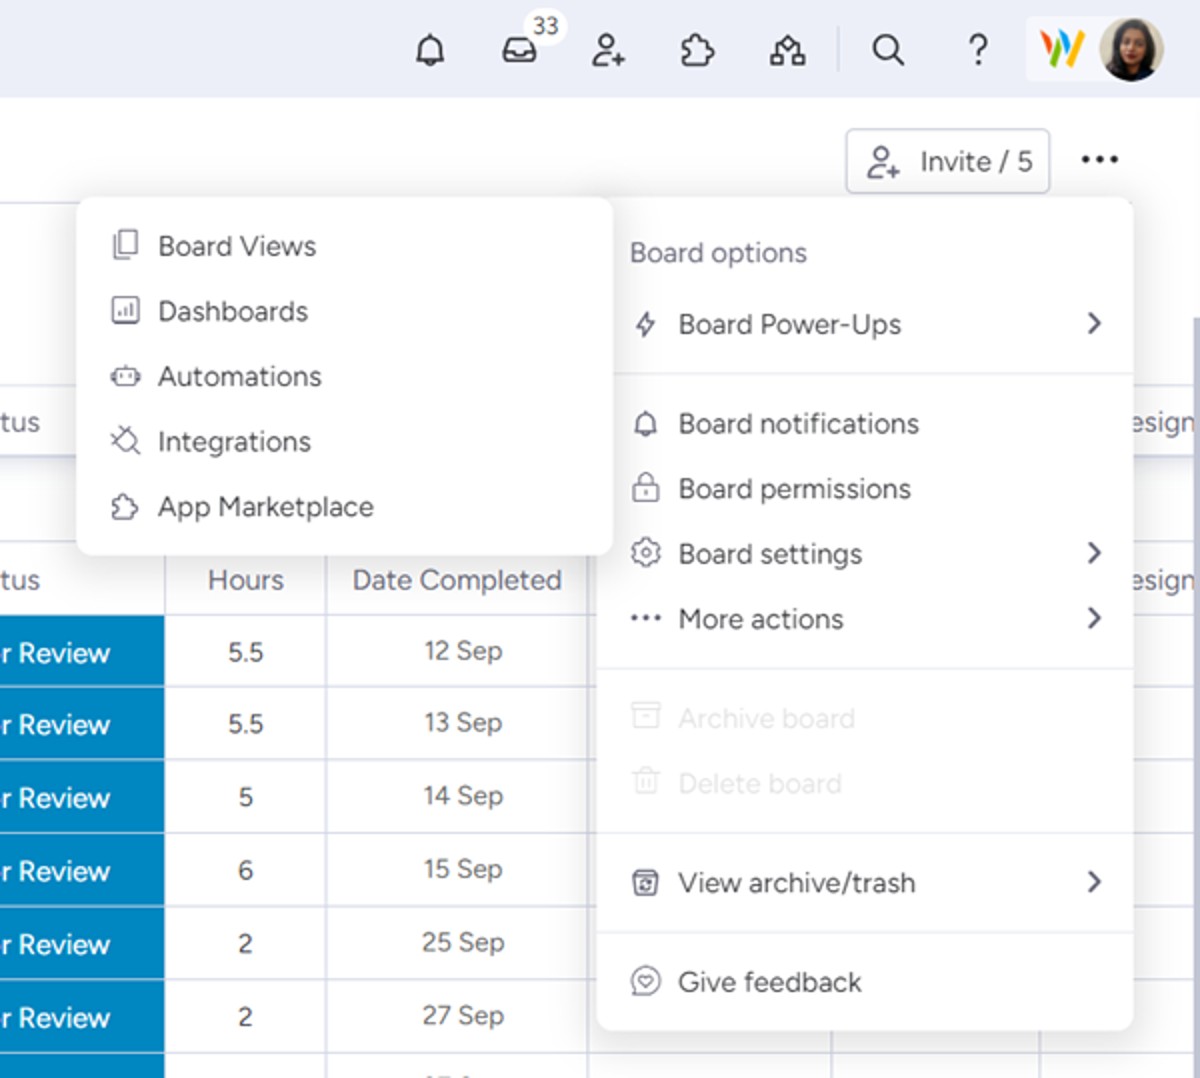
Task: Expand the View archive/trash submenu arrow
Action: point(1094,882)
